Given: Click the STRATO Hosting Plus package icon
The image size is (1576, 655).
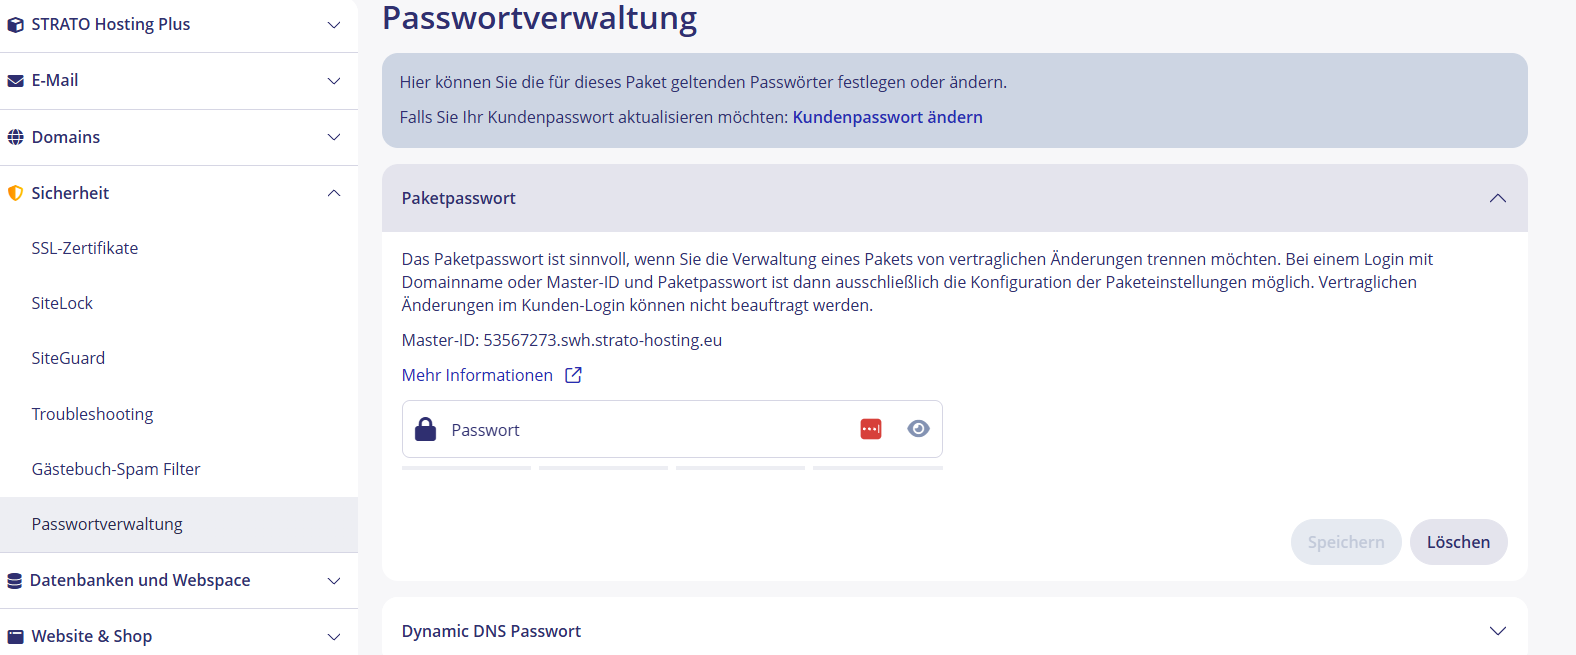Looking at the screenshot, I should (16, 25).
